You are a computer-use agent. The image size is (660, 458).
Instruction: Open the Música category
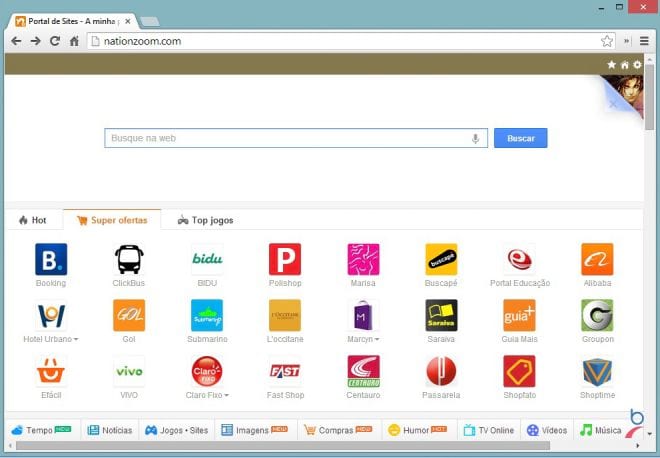pos(601,430)
